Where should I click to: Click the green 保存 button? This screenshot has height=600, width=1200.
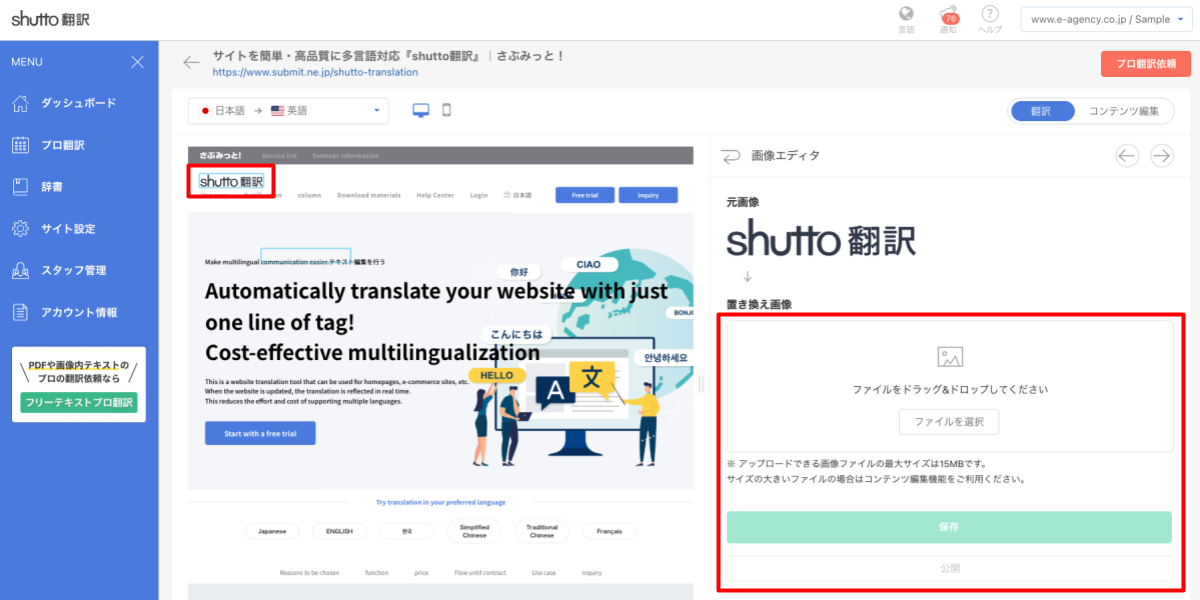(x=949, y=527)
